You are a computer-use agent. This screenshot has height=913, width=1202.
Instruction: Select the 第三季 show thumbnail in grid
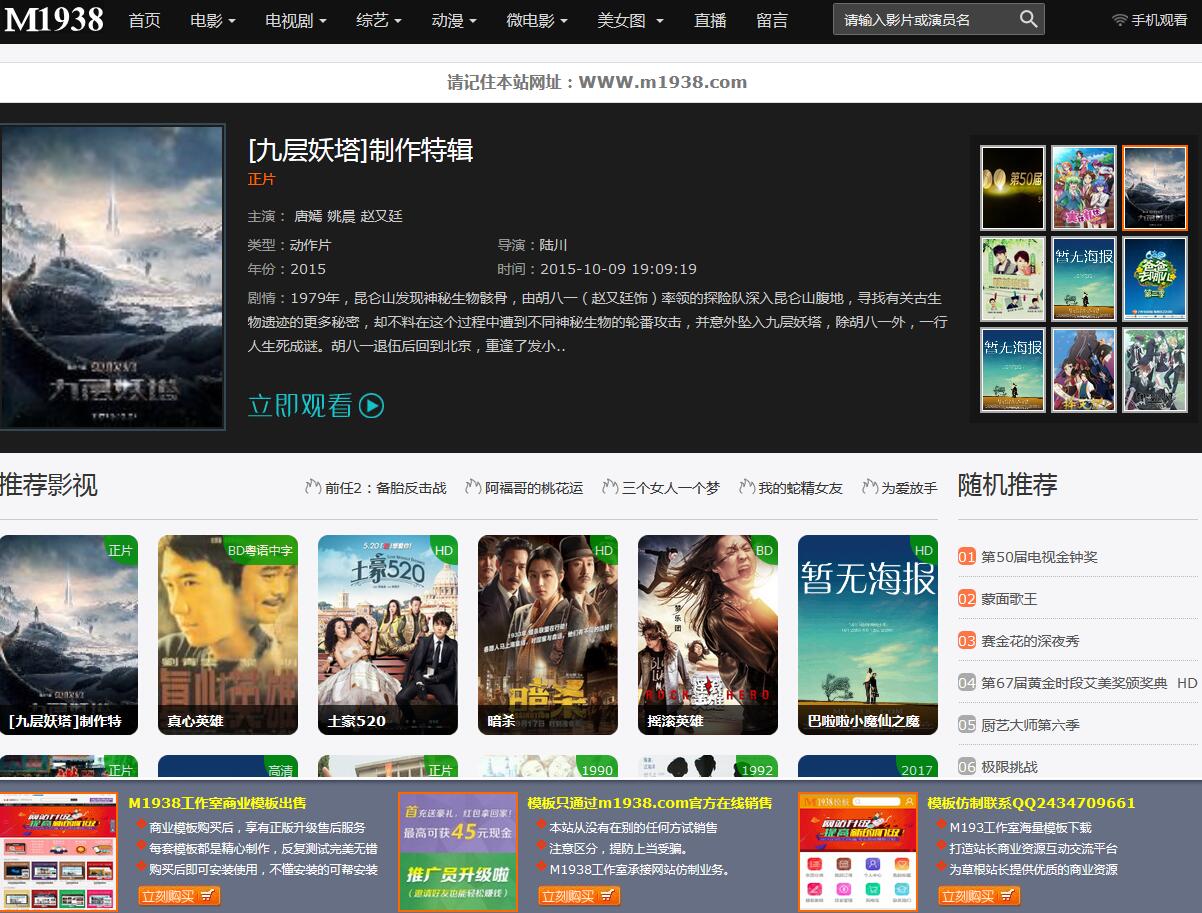pos(1155,278)
